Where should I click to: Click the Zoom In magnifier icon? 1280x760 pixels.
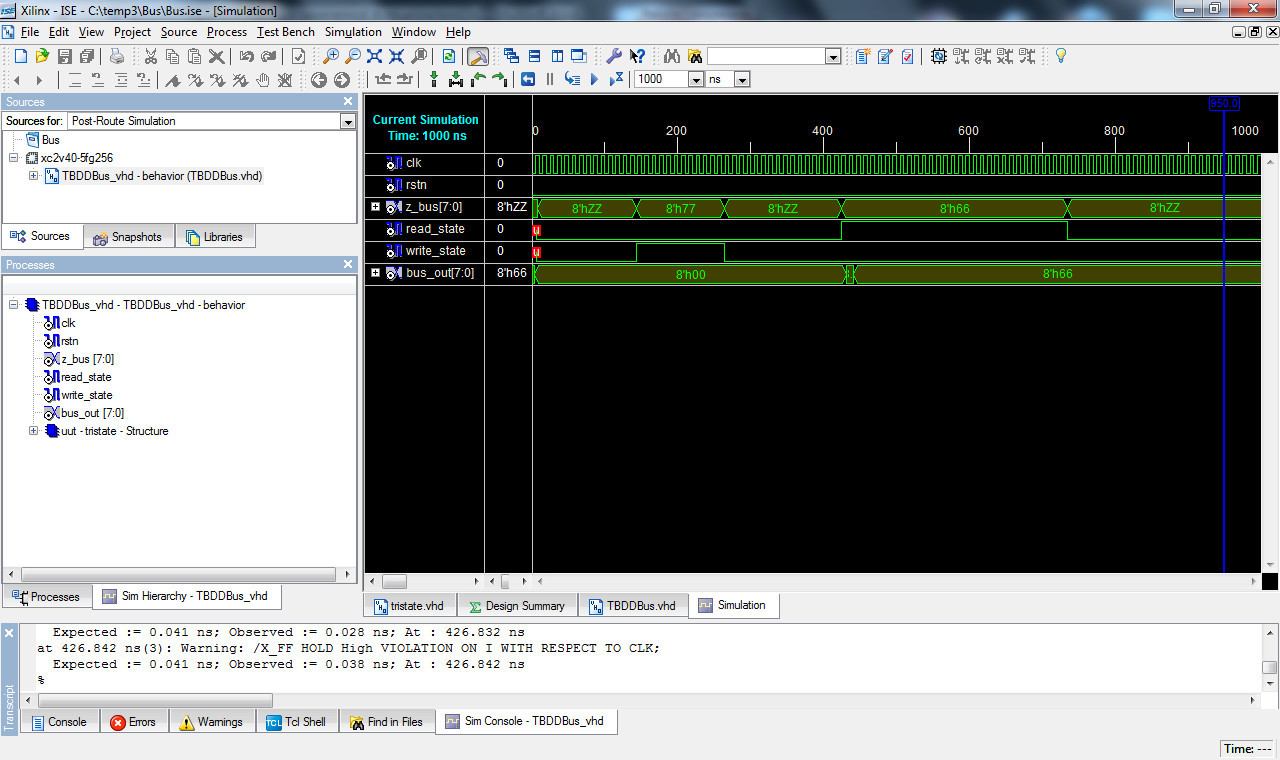pos(331,56)
